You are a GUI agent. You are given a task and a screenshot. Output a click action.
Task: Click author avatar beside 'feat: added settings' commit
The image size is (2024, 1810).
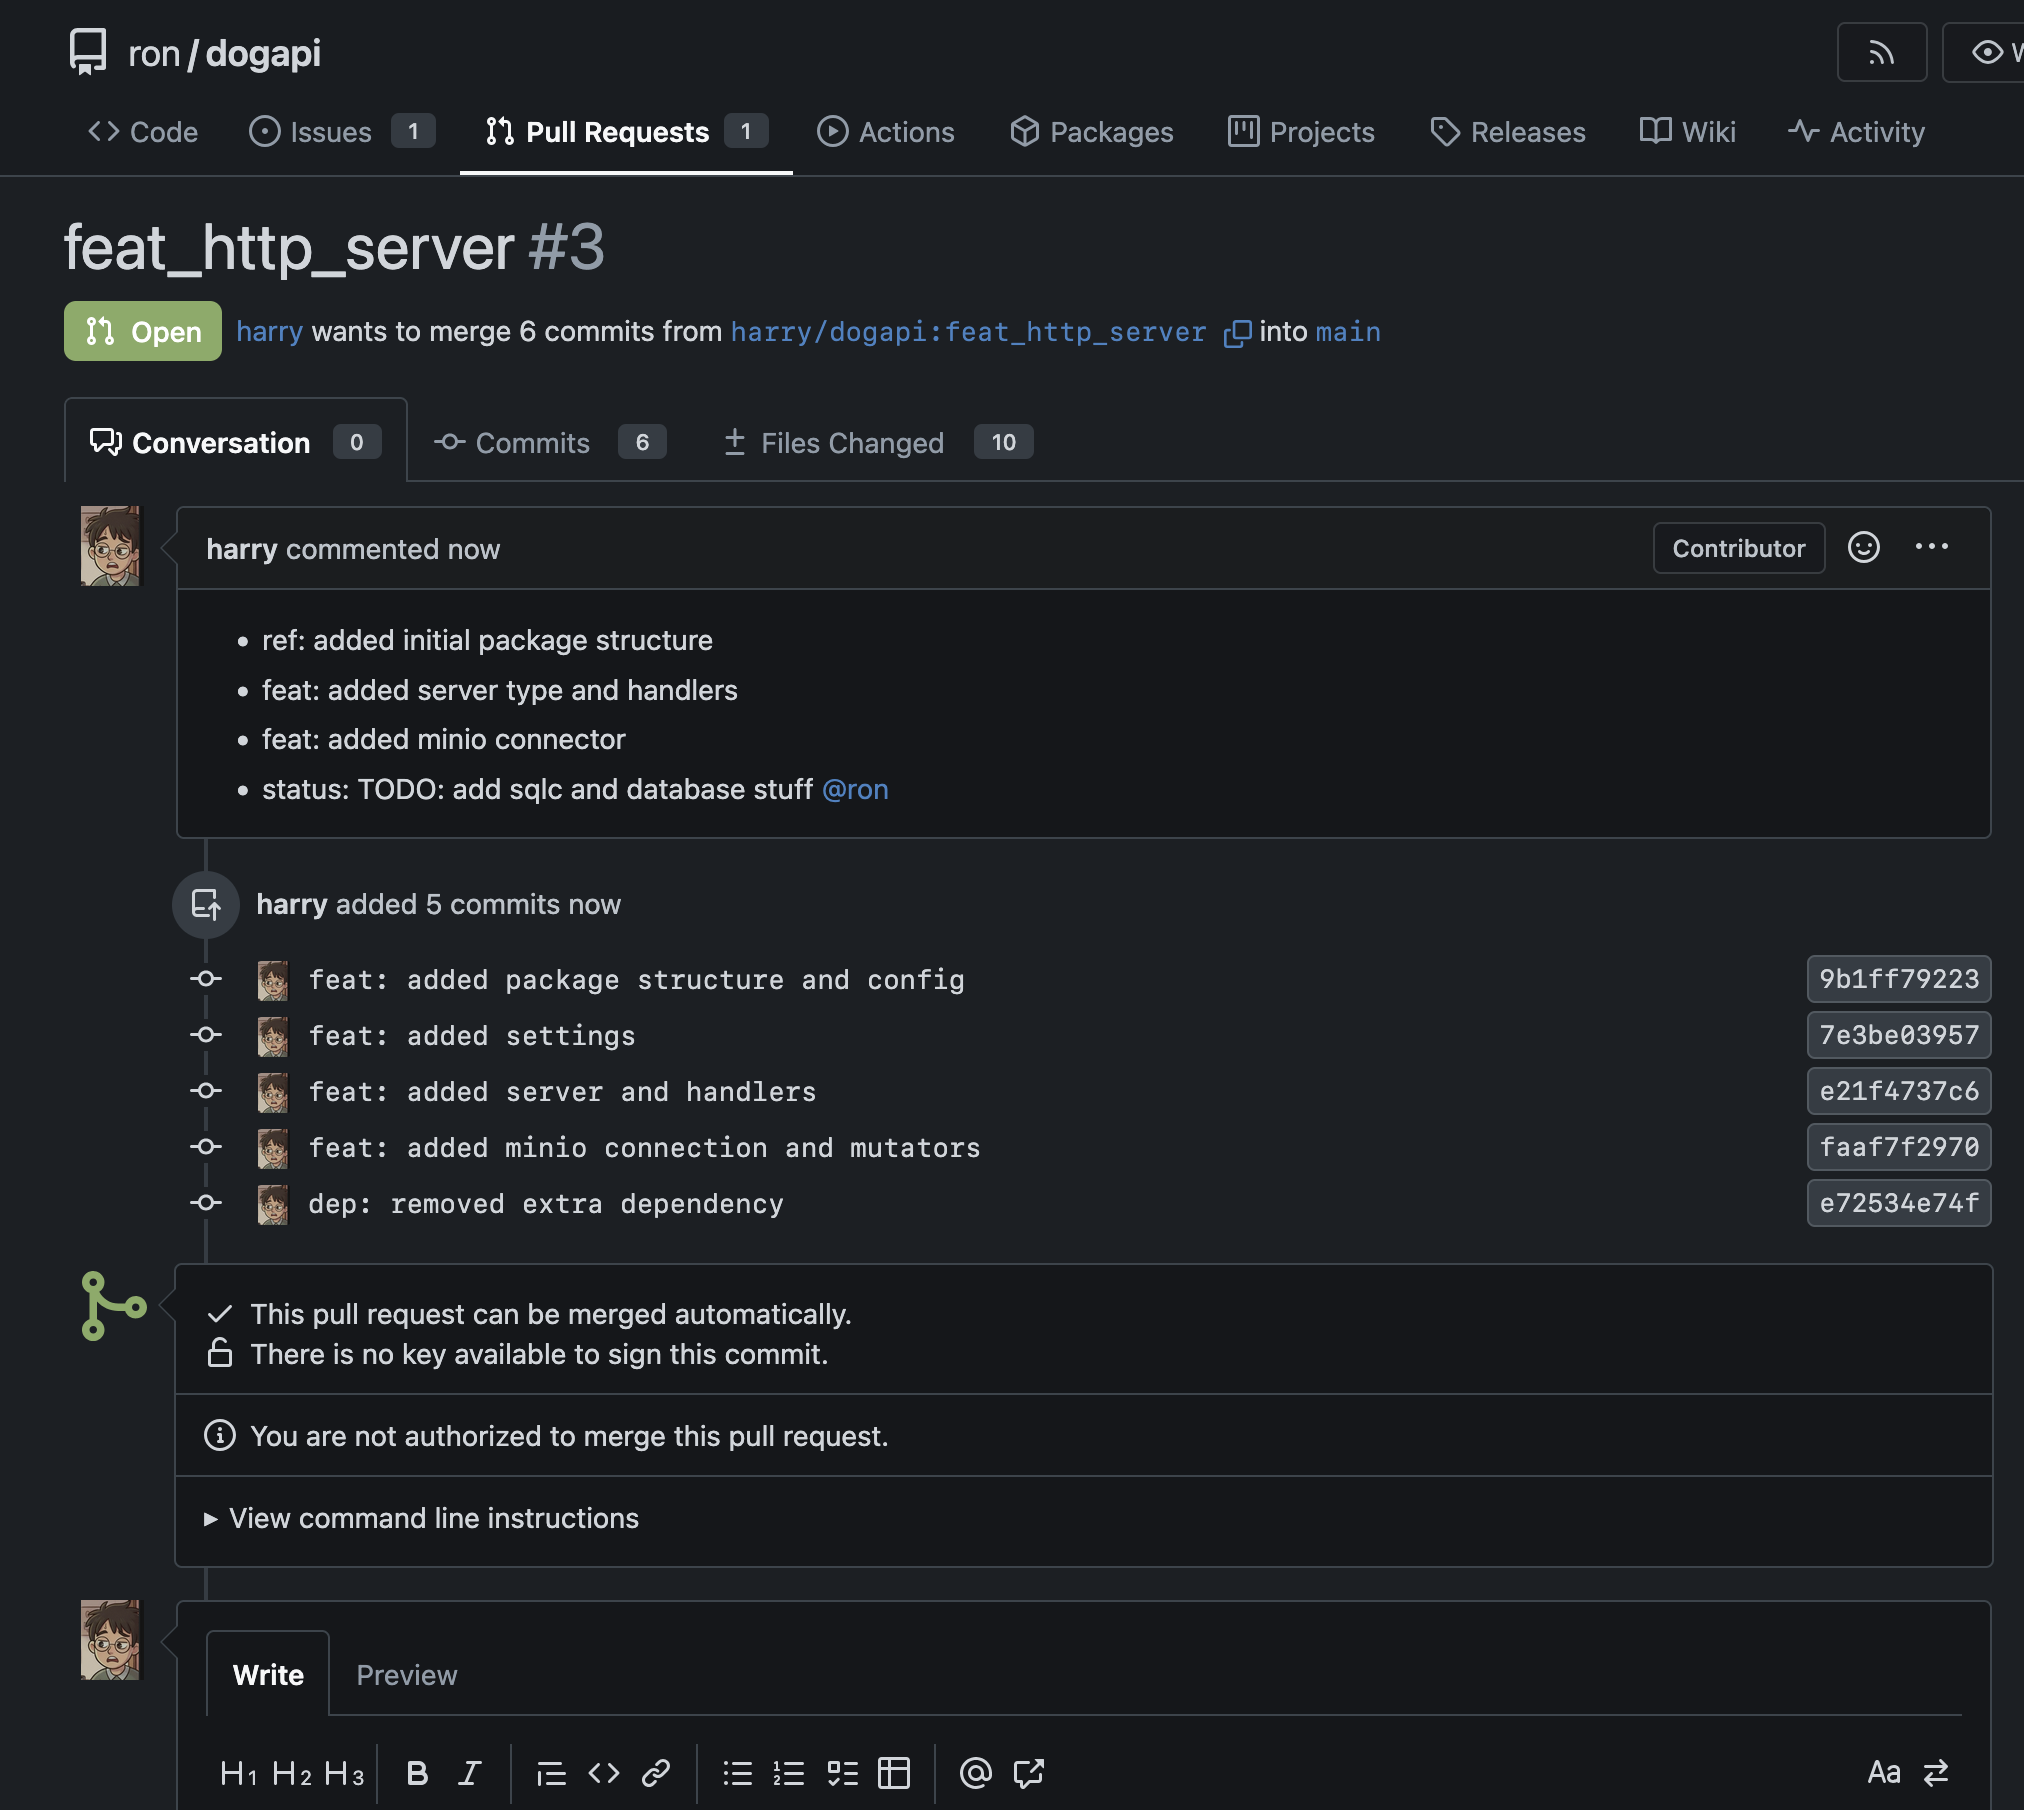click(x=273, y=1036)
